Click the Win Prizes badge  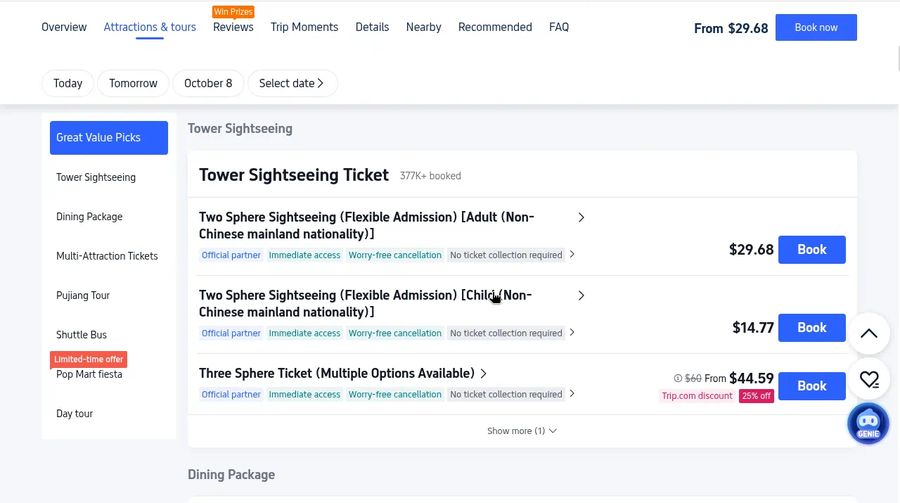[x=233, y=11]
